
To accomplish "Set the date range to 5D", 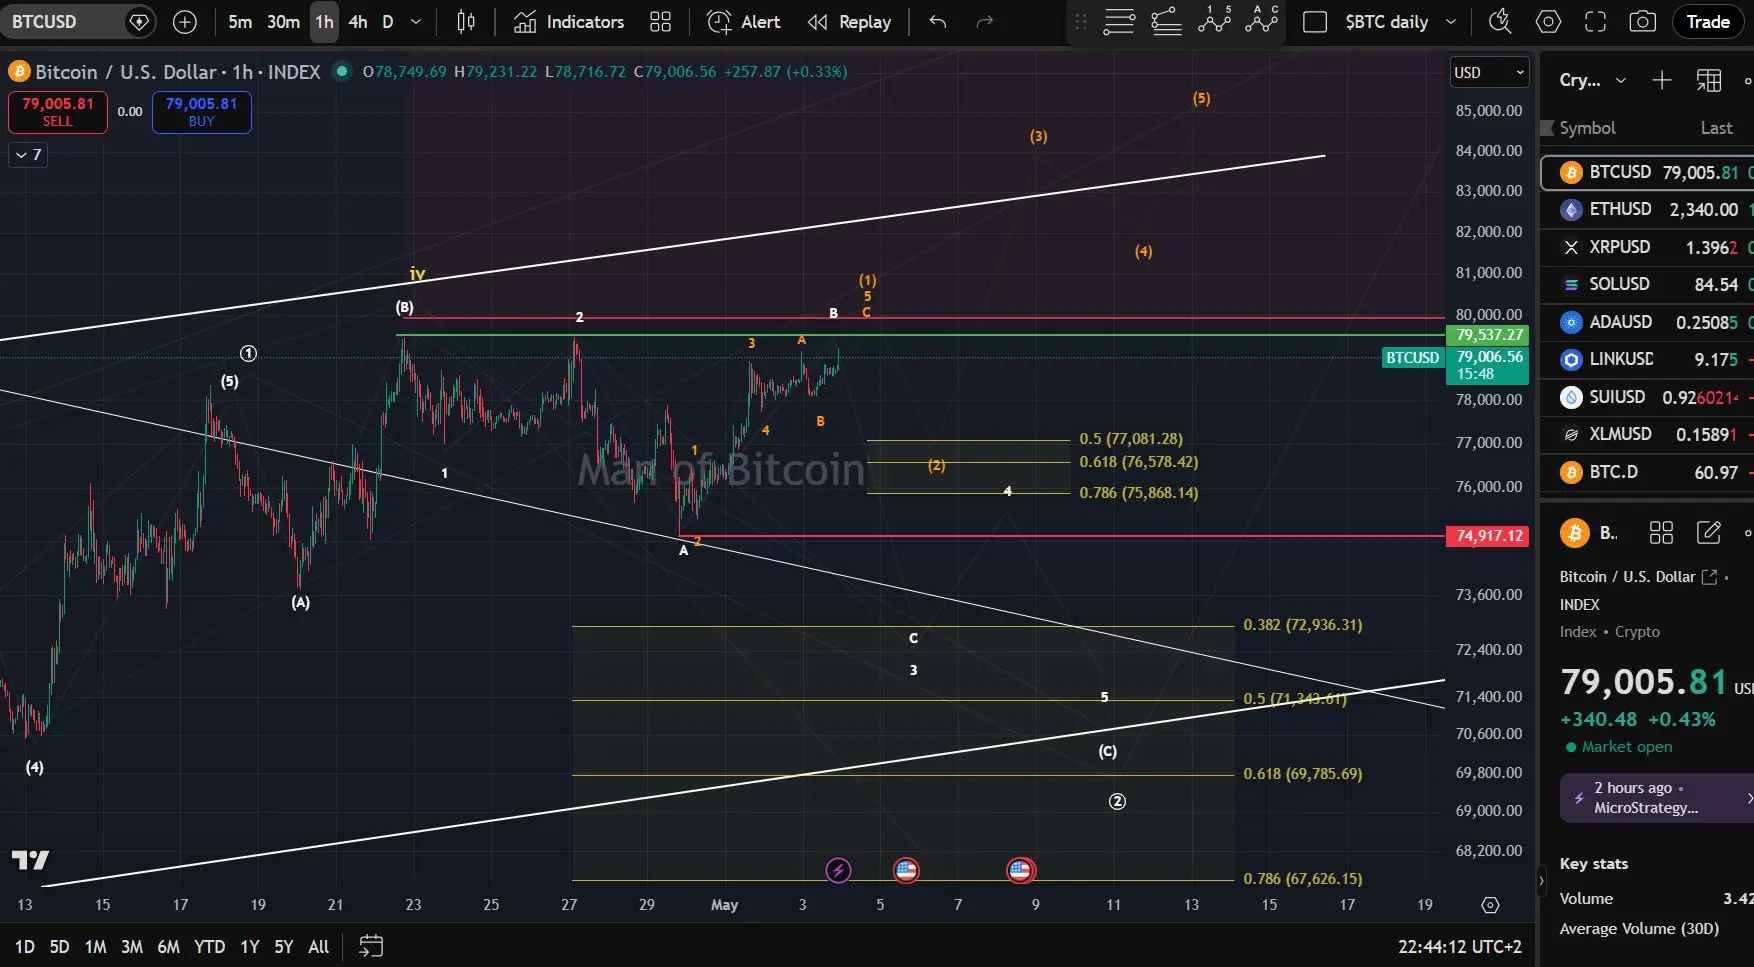I will click(59, 946).
